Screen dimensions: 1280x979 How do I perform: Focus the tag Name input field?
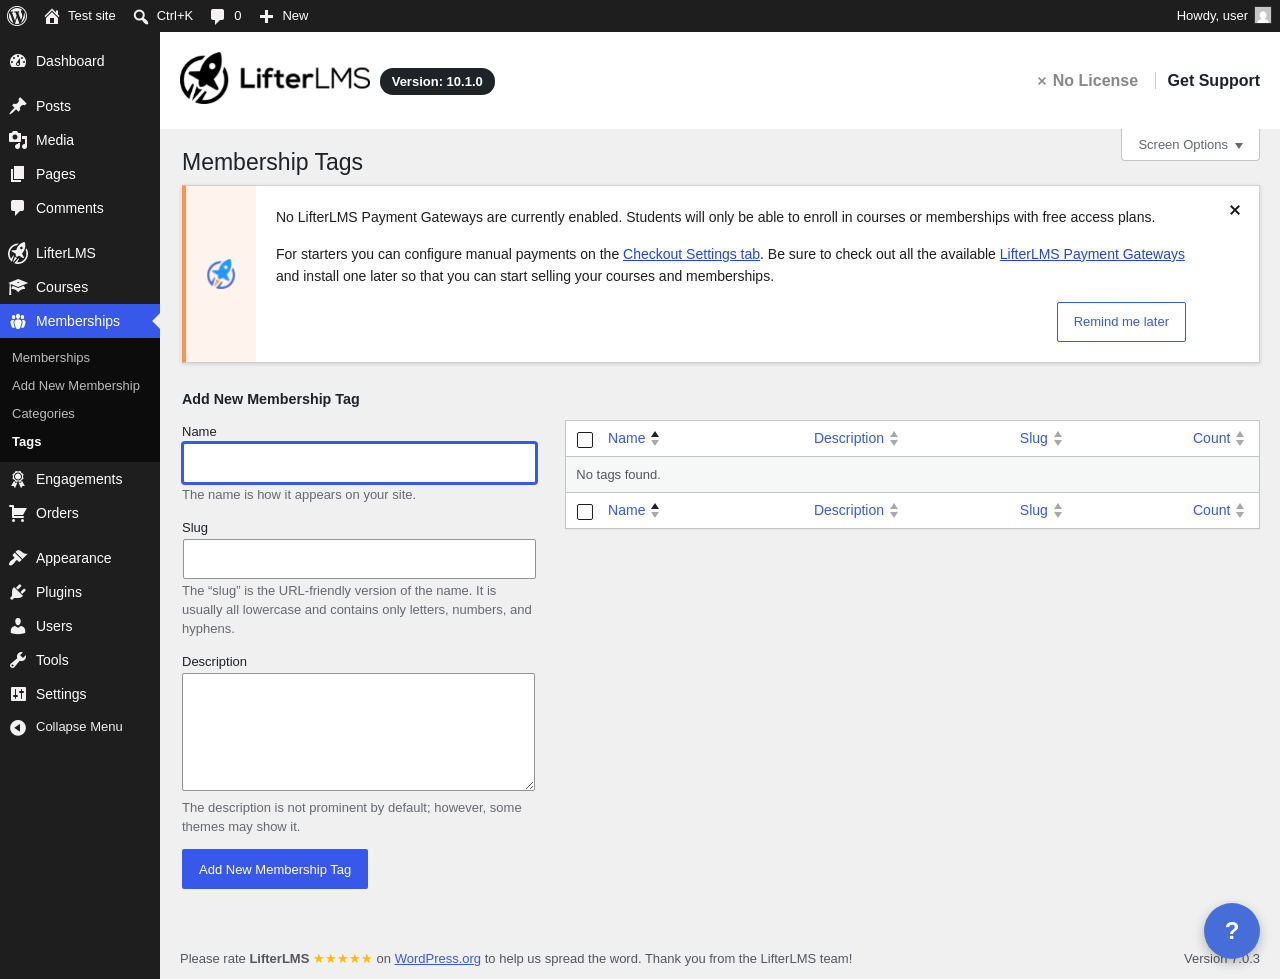tap(360, 463)
